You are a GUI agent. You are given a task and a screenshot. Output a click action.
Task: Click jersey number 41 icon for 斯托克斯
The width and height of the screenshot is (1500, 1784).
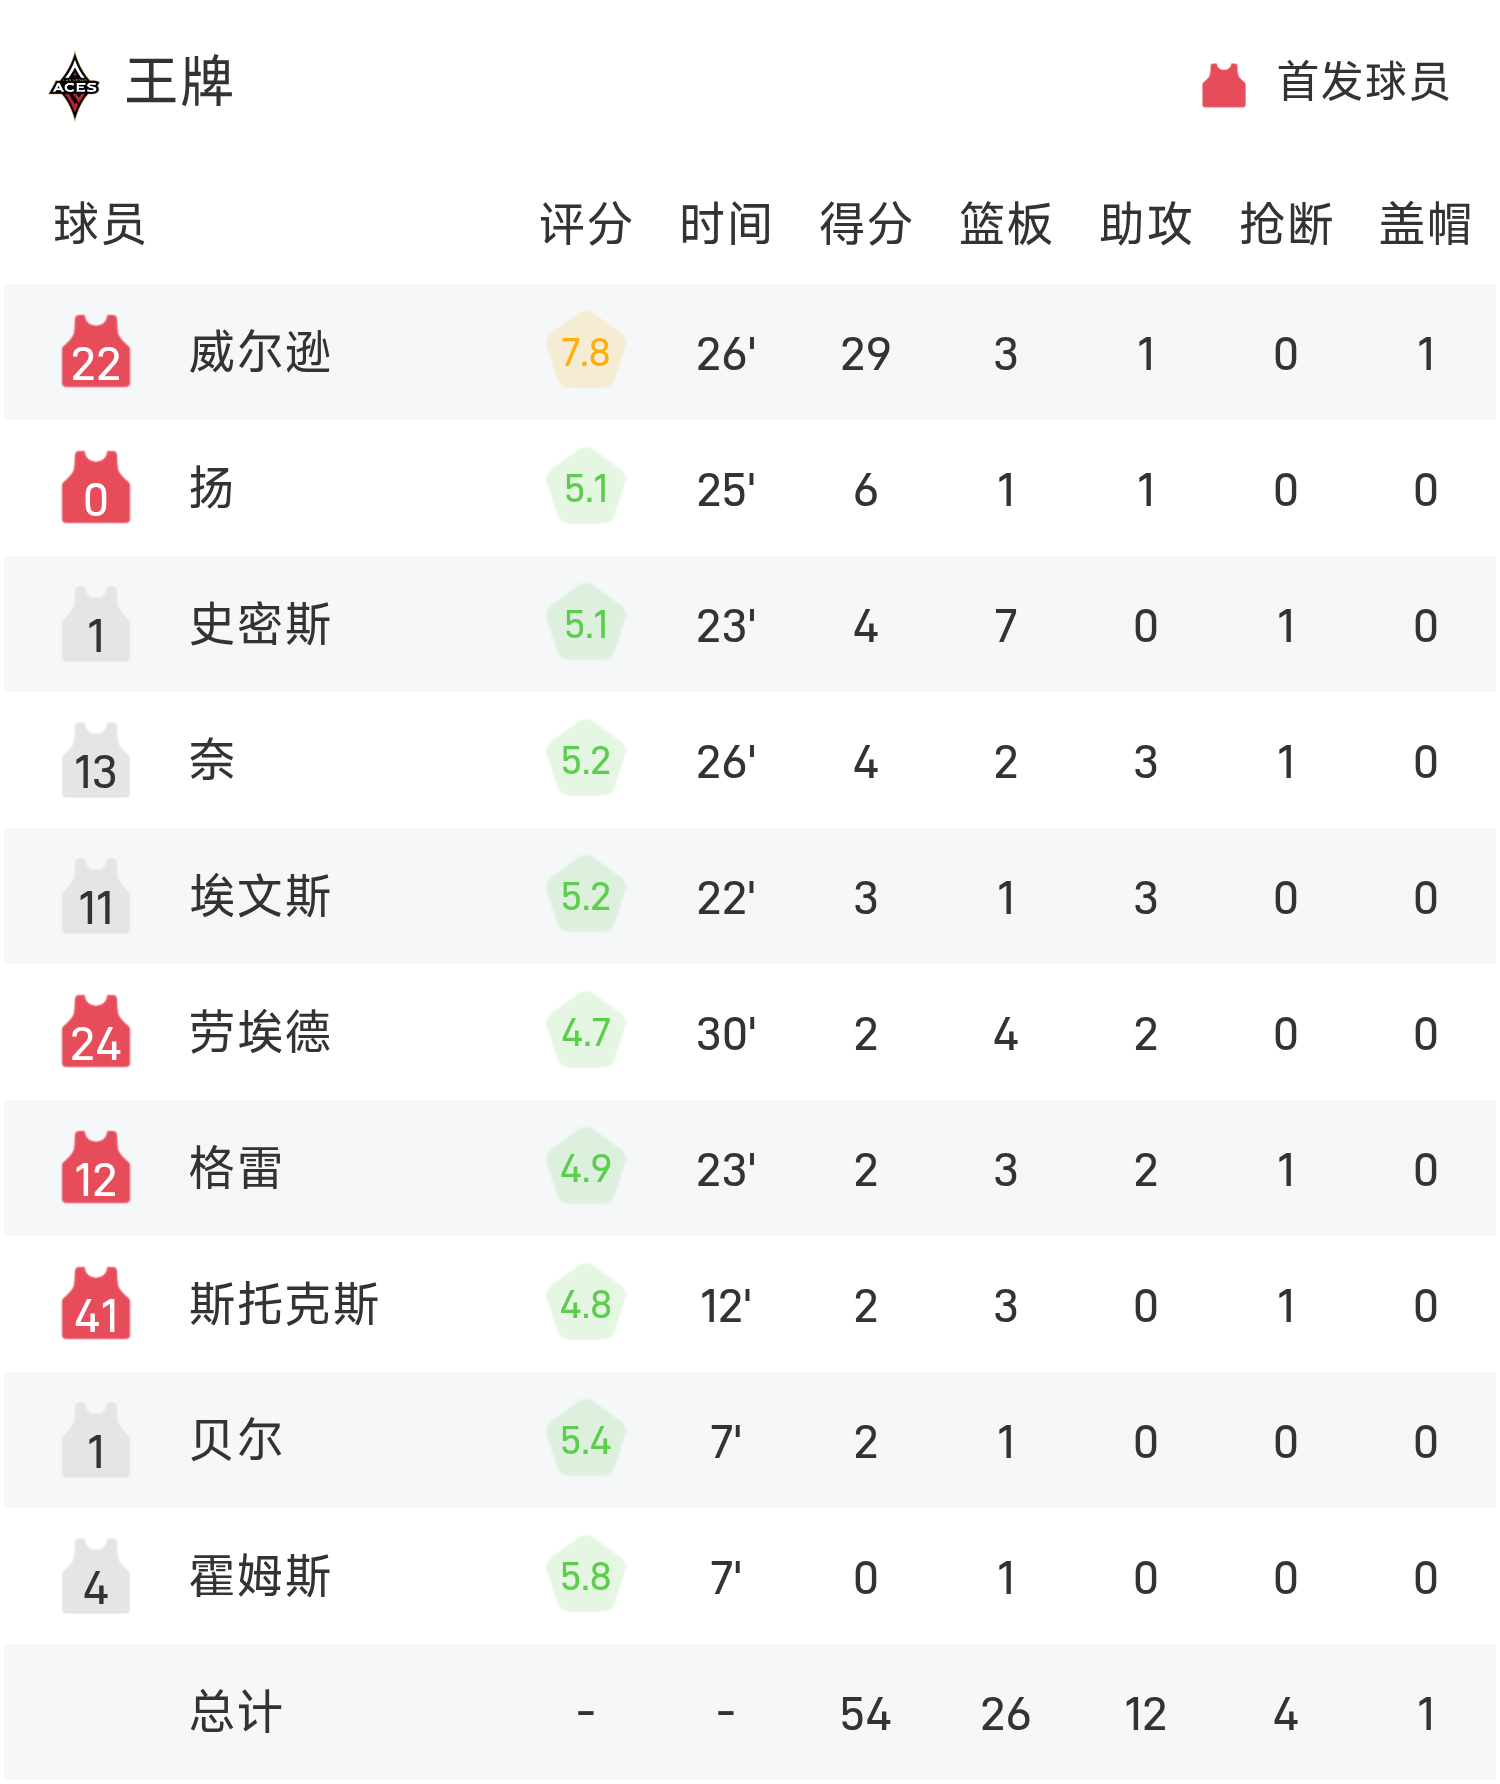pos(96,1304)
